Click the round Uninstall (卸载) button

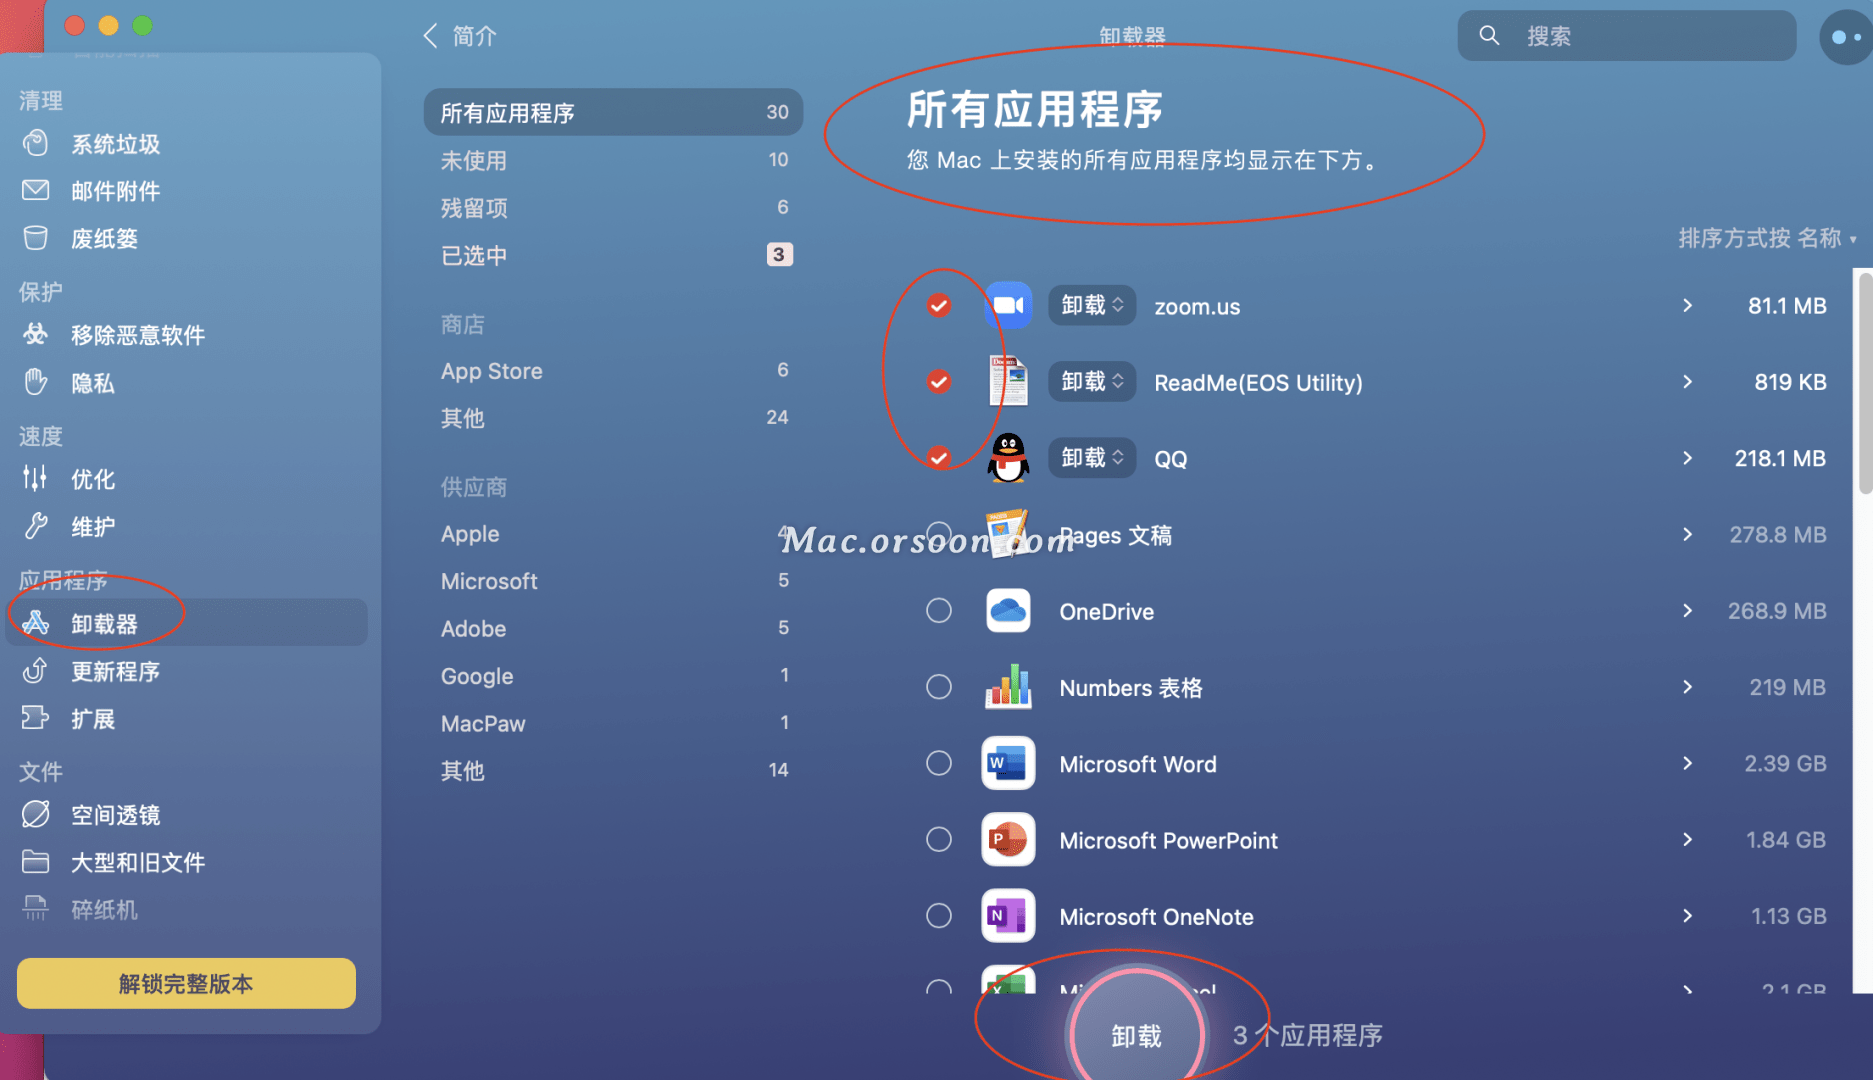1137,1034
